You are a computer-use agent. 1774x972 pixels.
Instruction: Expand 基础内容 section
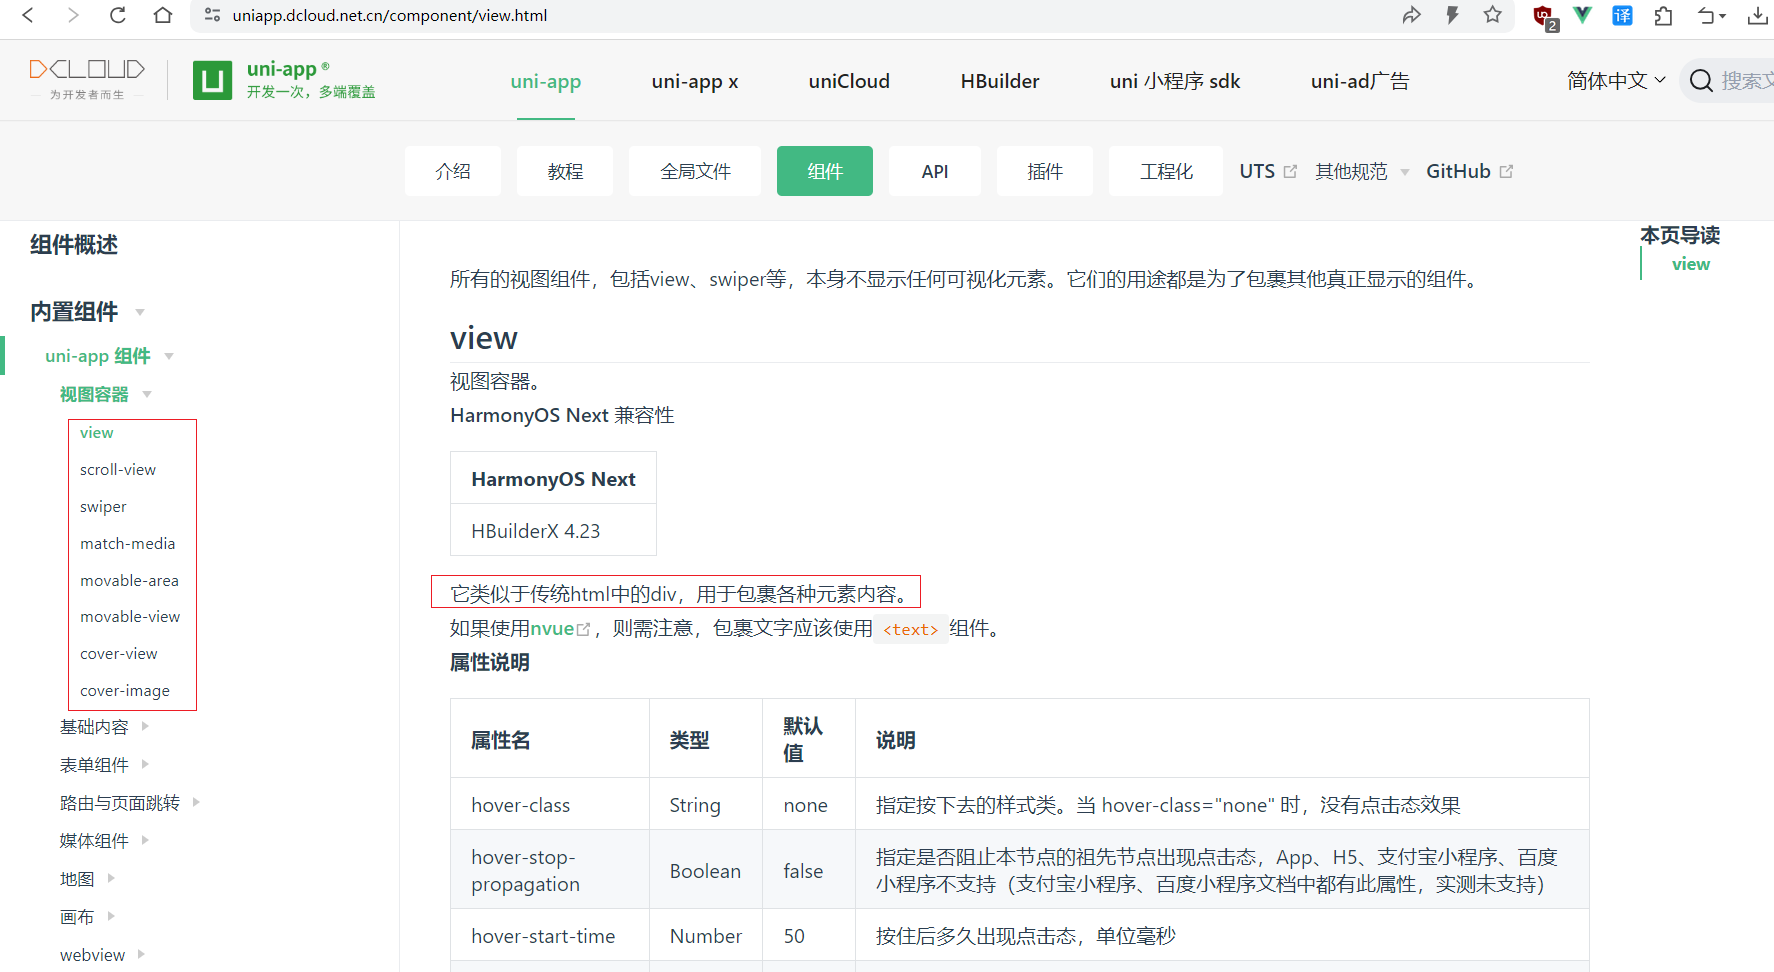[x=105, y=727]
